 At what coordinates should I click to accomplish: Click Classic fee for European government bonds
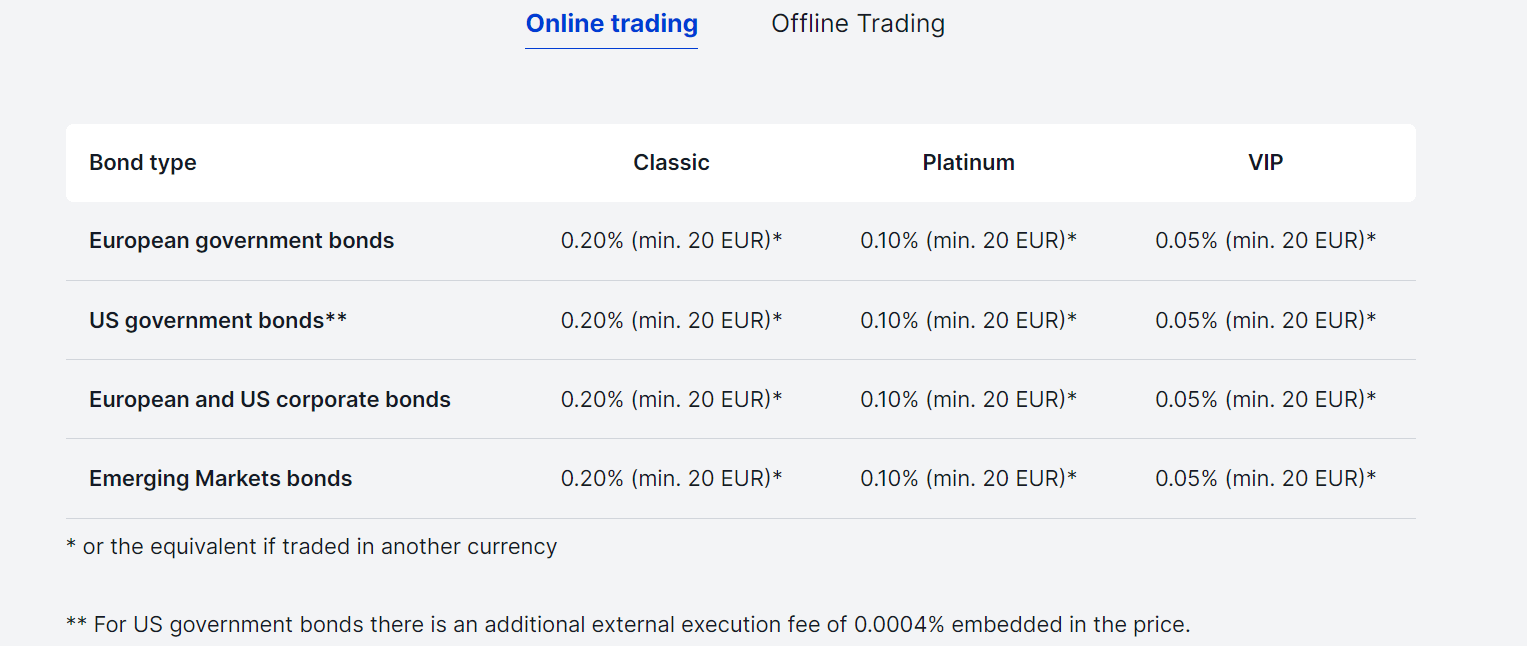672,241
